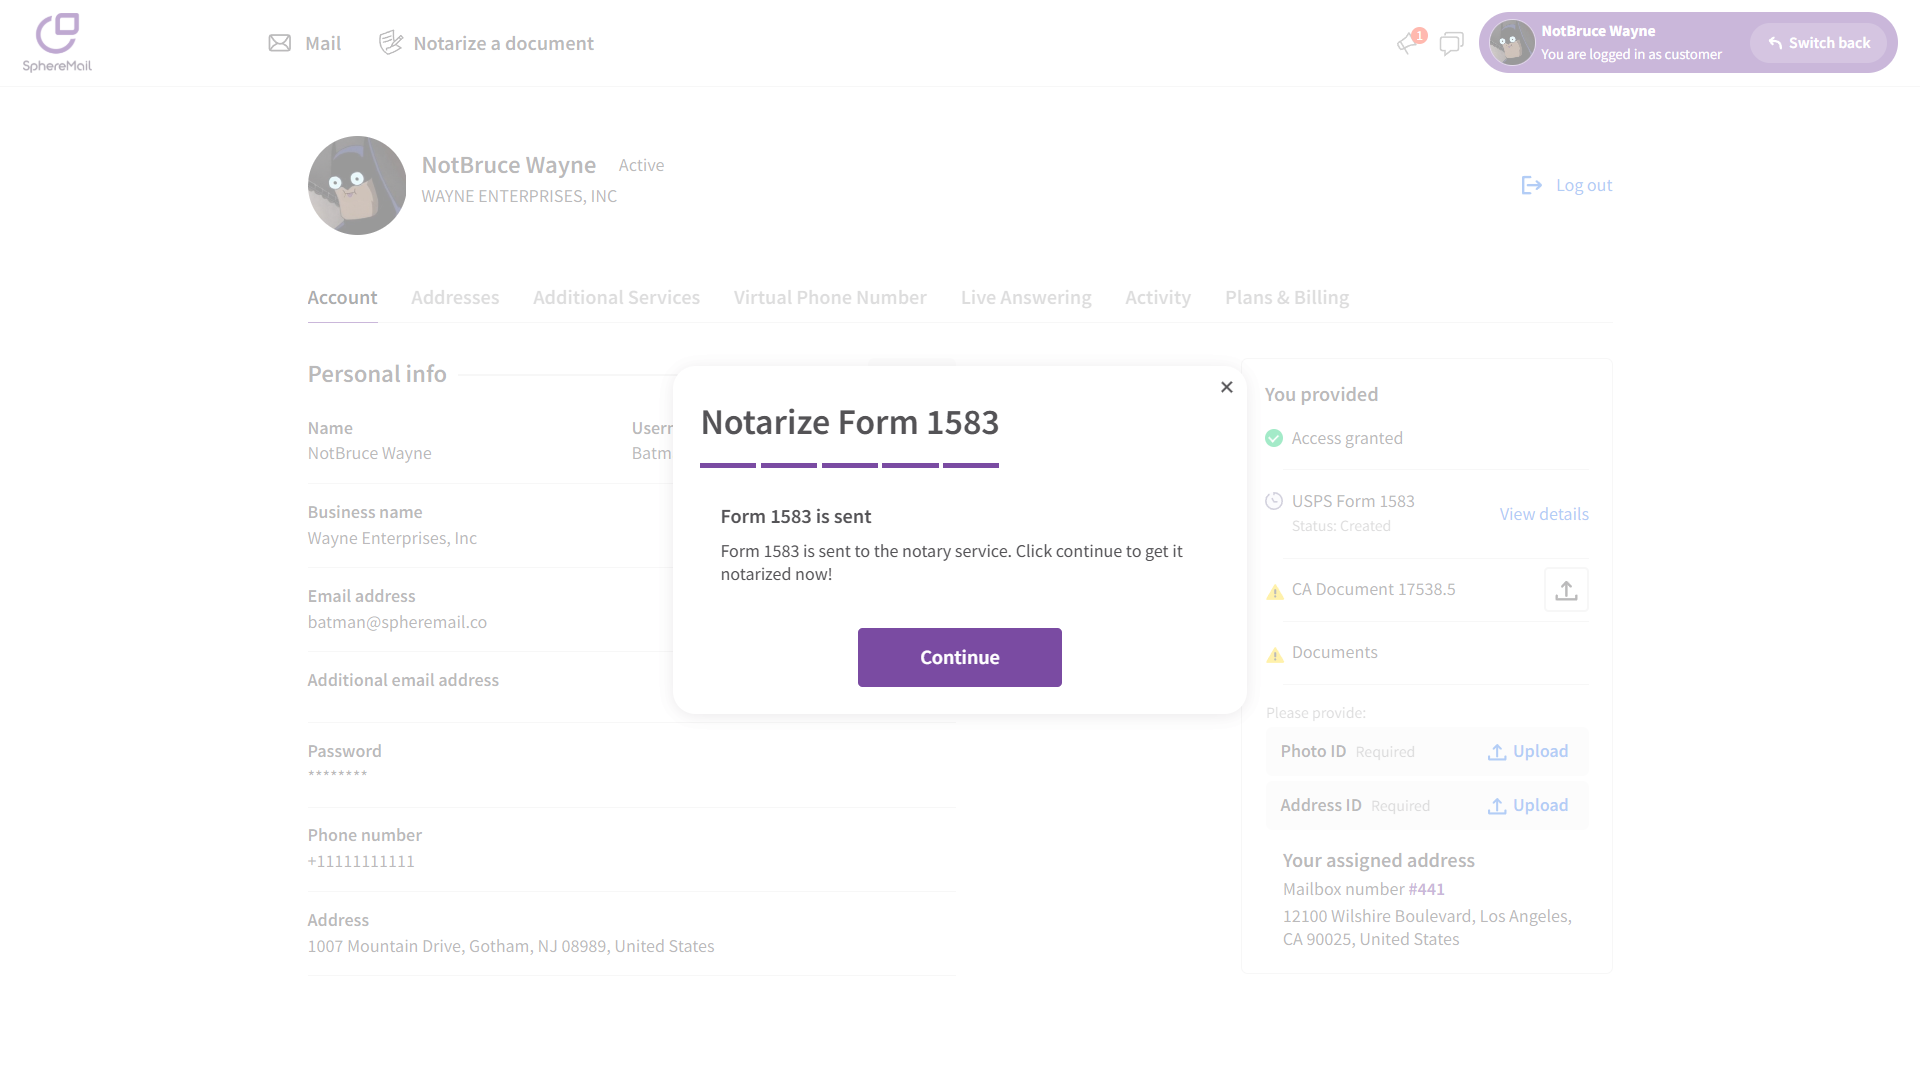Click the CA Document 17538.5 upload icon
This screenshot has width=1920, height=1080.
[x=1566, y=590]
